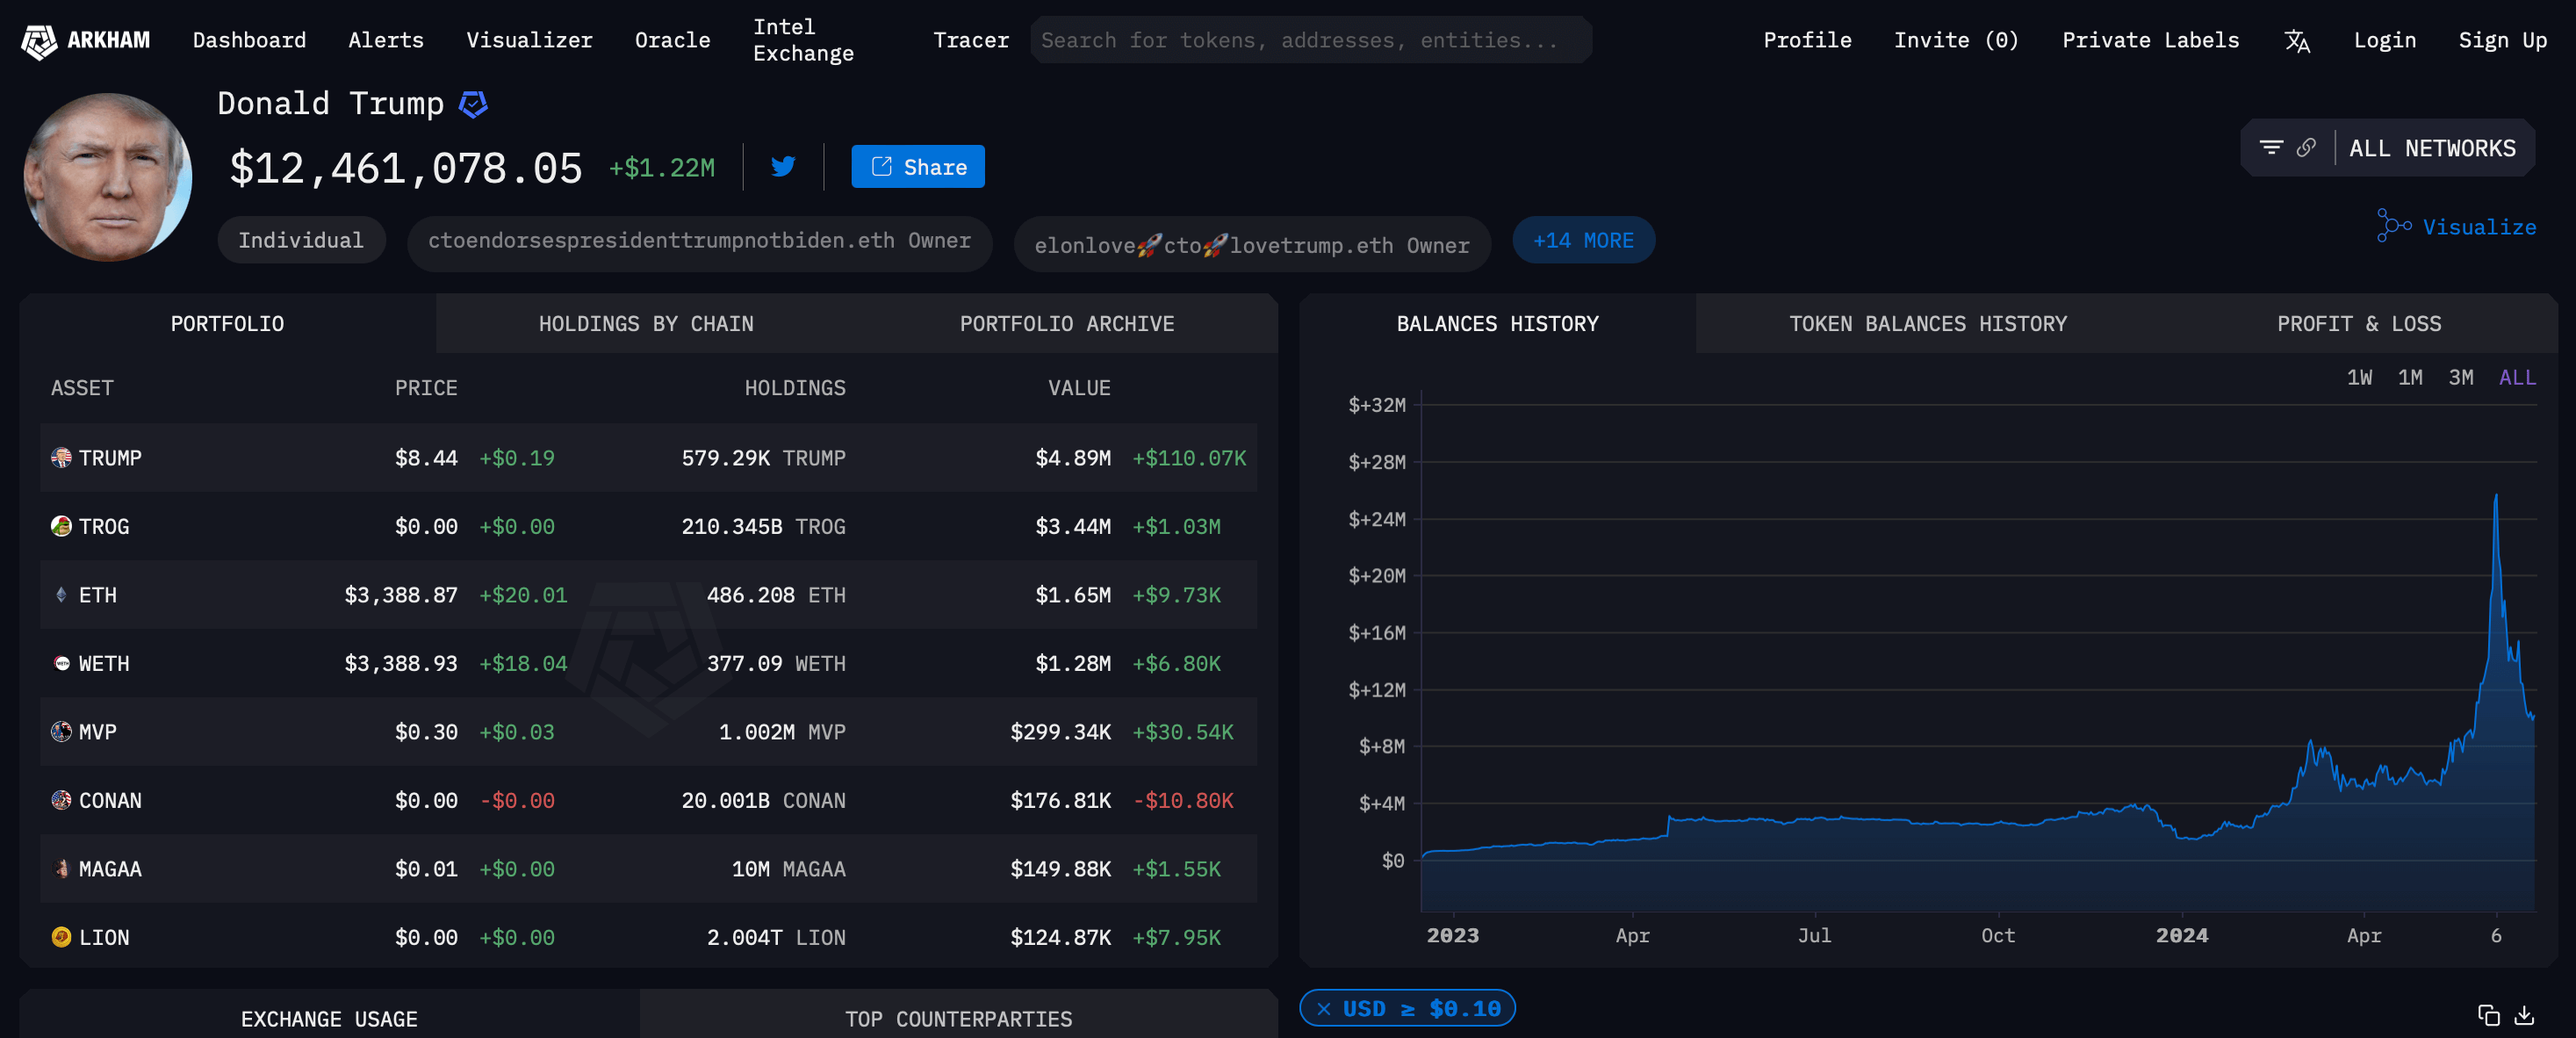Click the LION token icon
The image size is (2576, 1038).
click(x=61, y=937)
